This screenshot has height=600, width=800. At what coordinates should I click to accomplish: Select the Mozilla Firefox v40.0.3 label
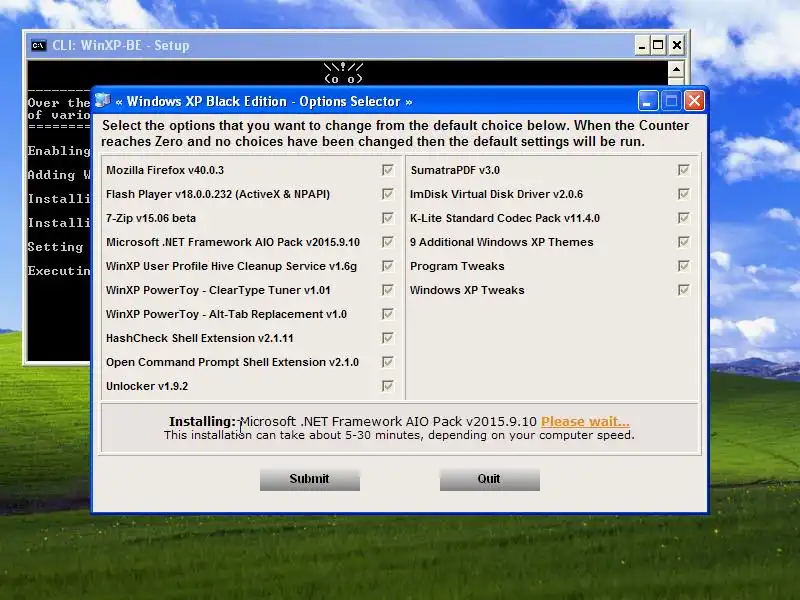165,170
